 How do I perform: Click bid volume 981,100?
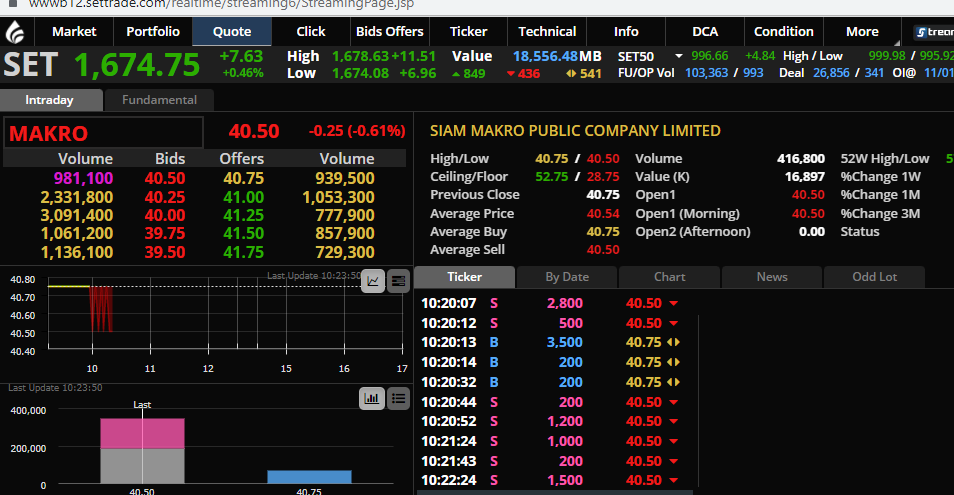[83, 178]
